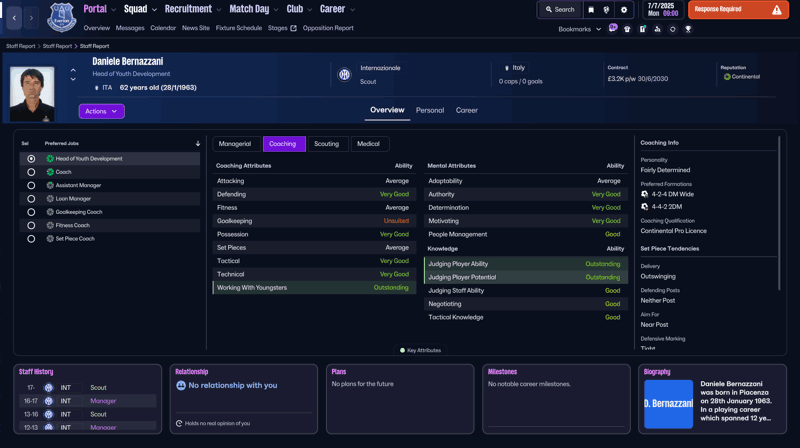Click the 4-2-4 DM Wide formation icon

644,194
